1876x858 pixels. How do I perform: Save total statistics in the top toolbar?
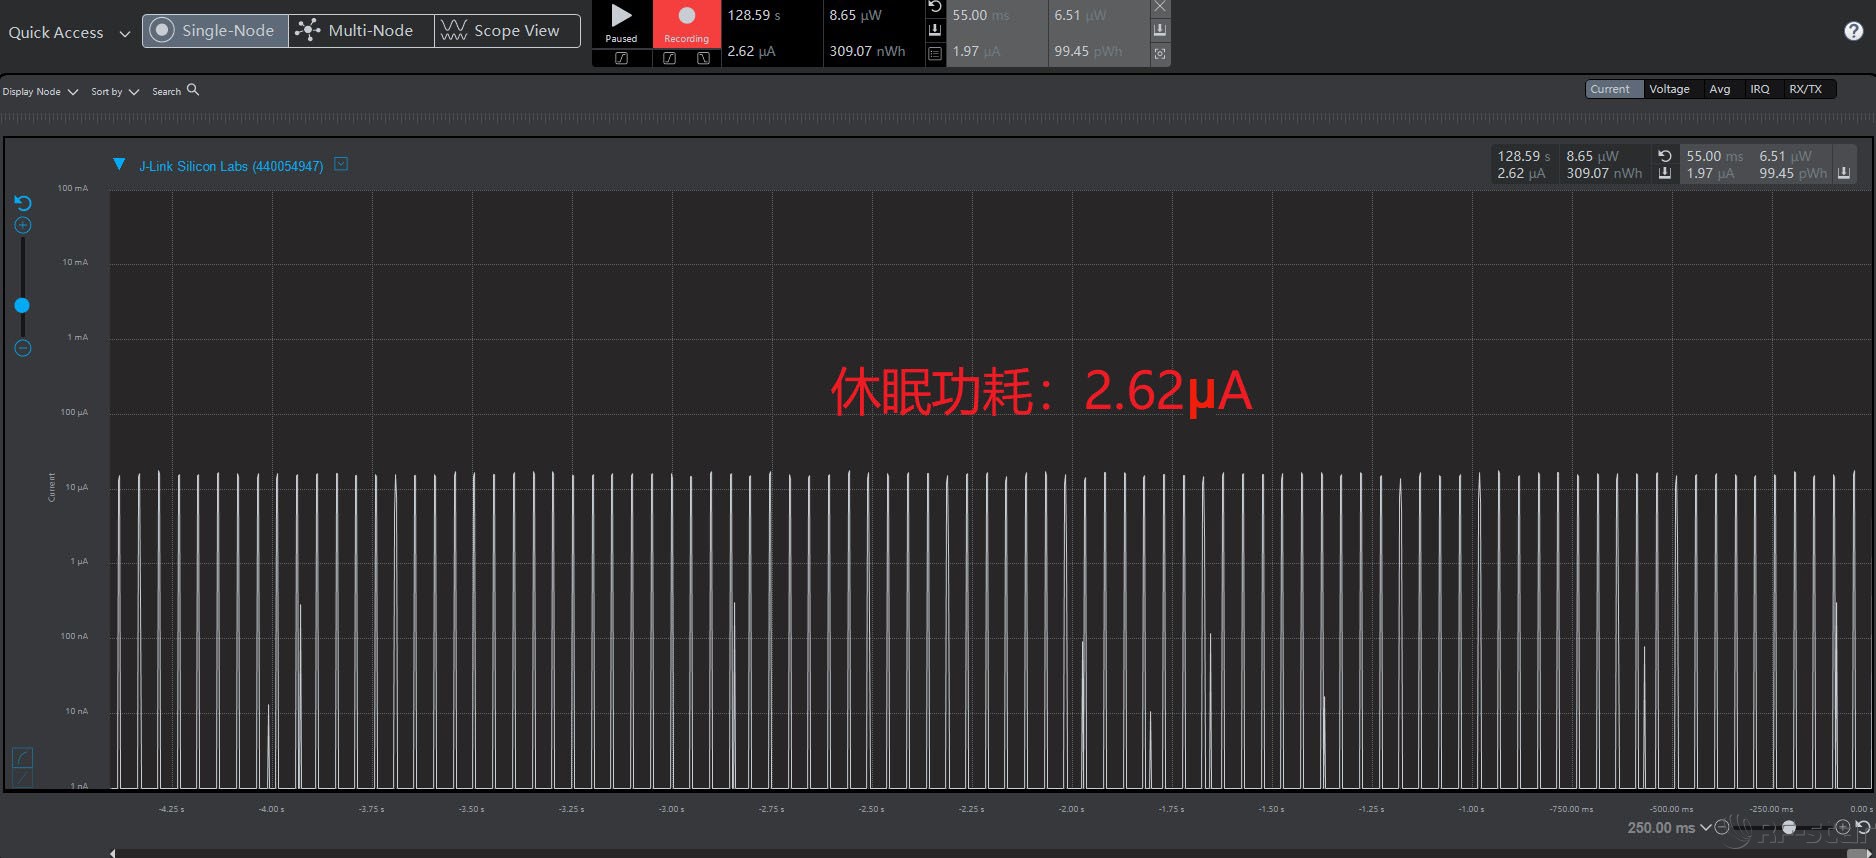click(x=935, y=30)
